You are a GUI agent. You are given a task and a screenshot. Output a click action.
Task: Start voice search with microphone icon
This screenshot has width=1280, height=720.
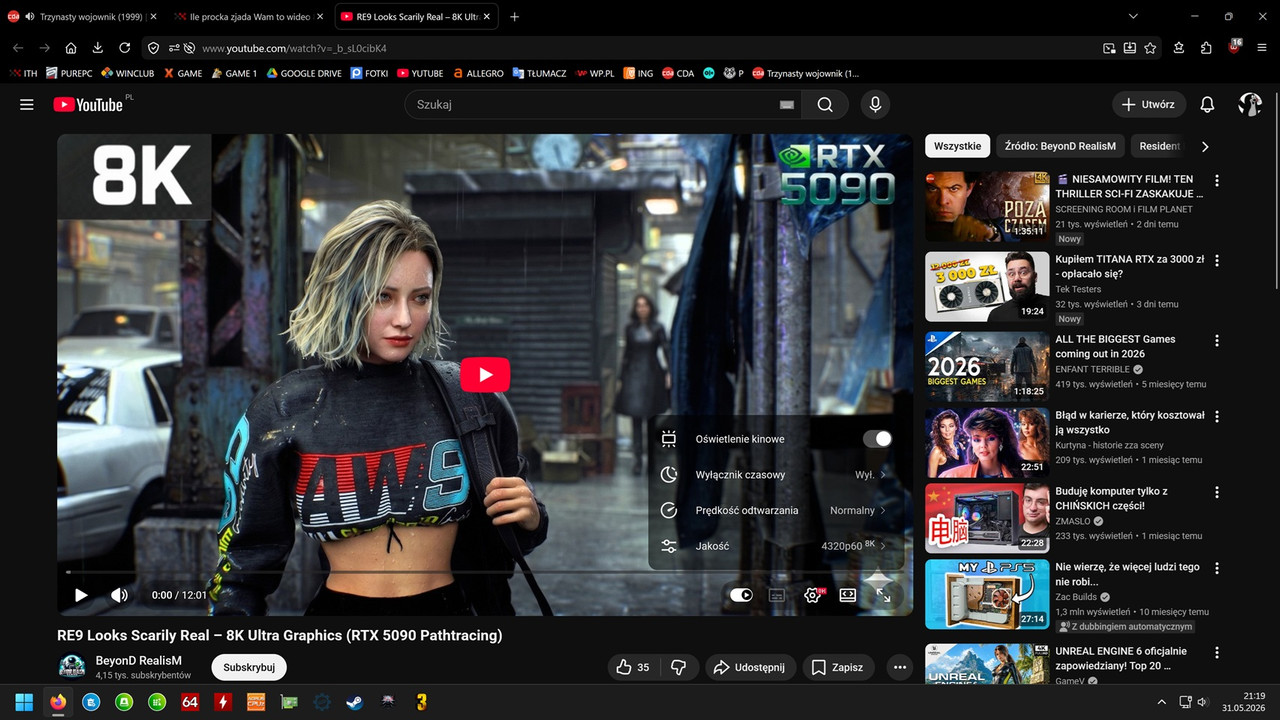tap(875, 104)
